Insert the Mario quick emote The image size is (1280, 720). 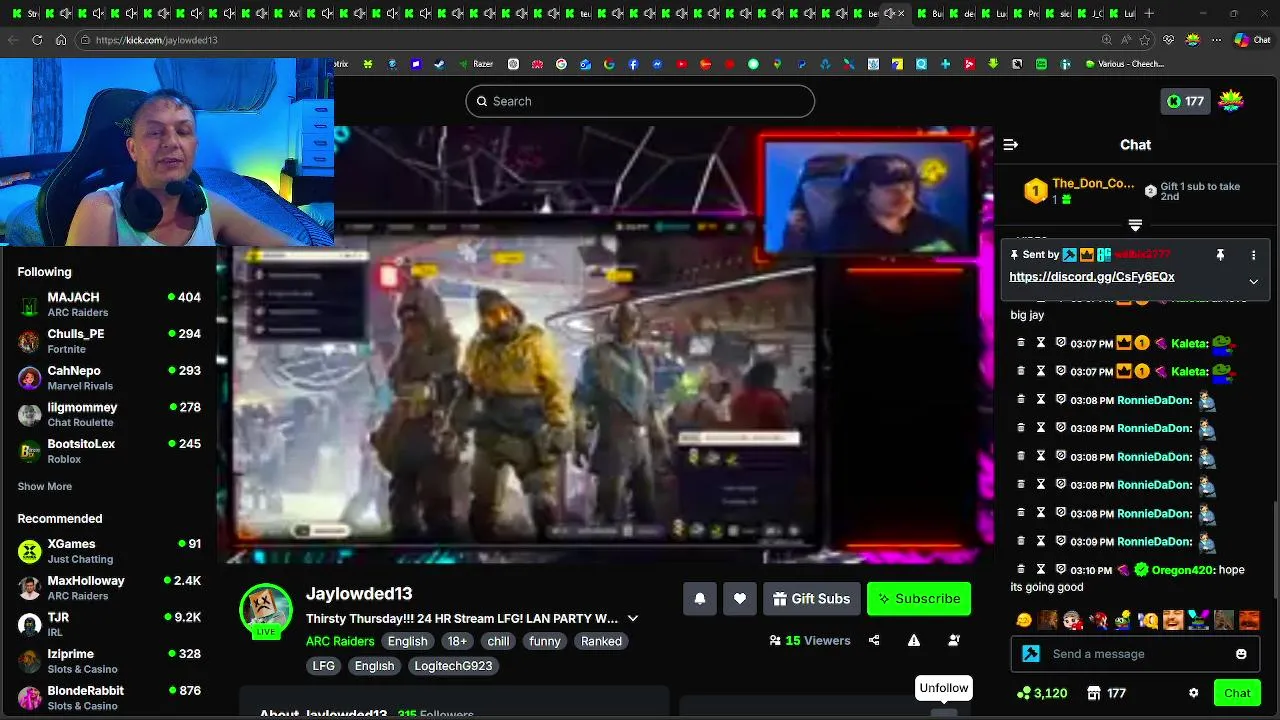[x=1098, y=620]
